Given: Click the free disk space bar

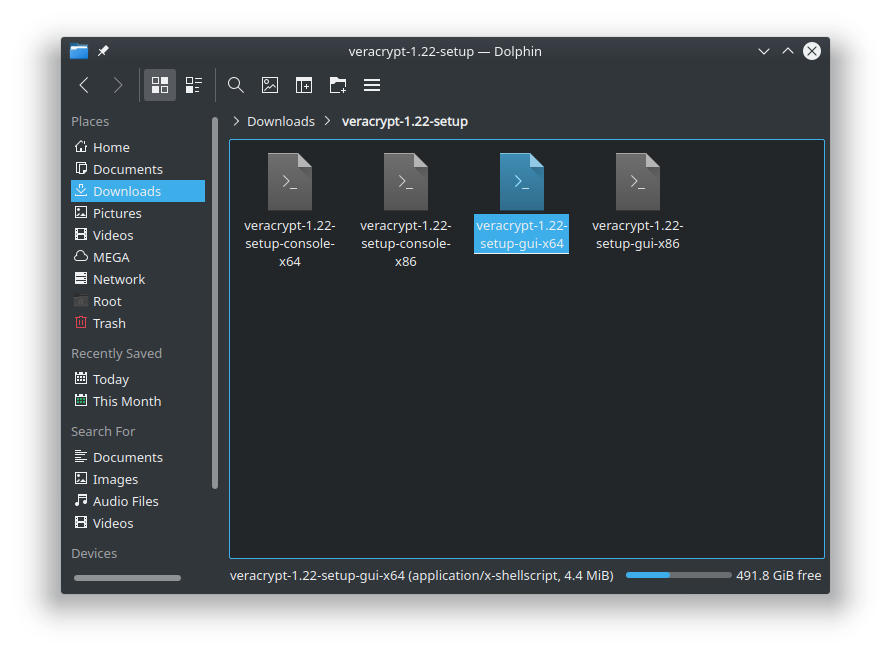Looking at the screenshot, I should tap(678, 575).
